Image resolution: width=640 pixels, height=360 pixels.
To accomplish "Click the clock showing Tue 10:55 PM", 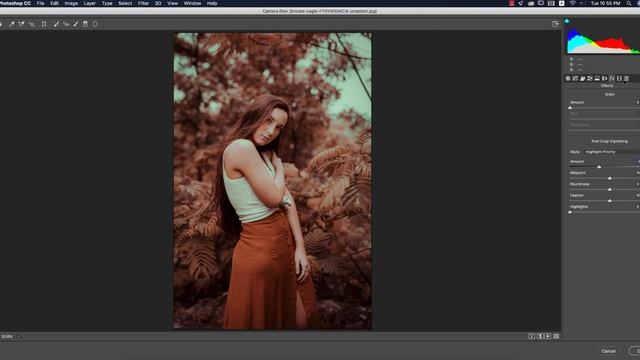I will tap(605, 3).
